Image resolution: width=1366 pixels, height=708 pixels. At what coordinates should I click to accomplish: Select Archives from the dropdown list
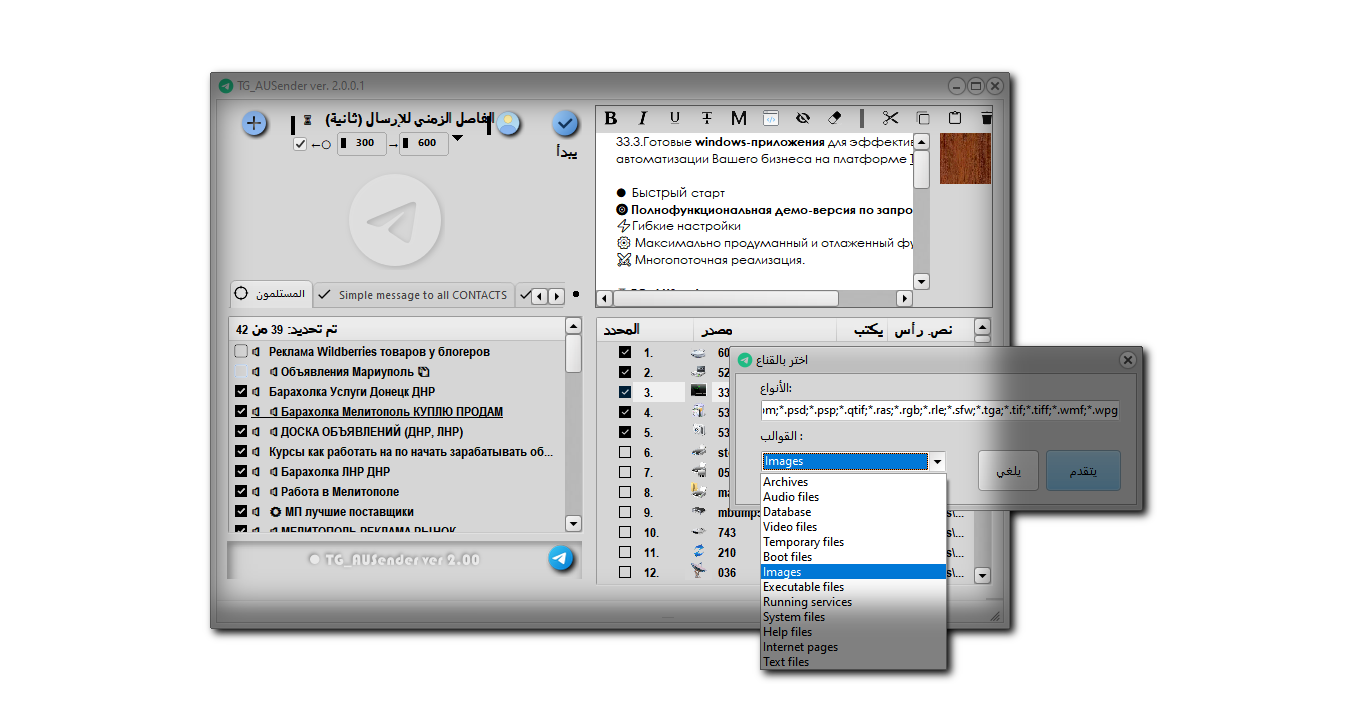tap(853, 482)
